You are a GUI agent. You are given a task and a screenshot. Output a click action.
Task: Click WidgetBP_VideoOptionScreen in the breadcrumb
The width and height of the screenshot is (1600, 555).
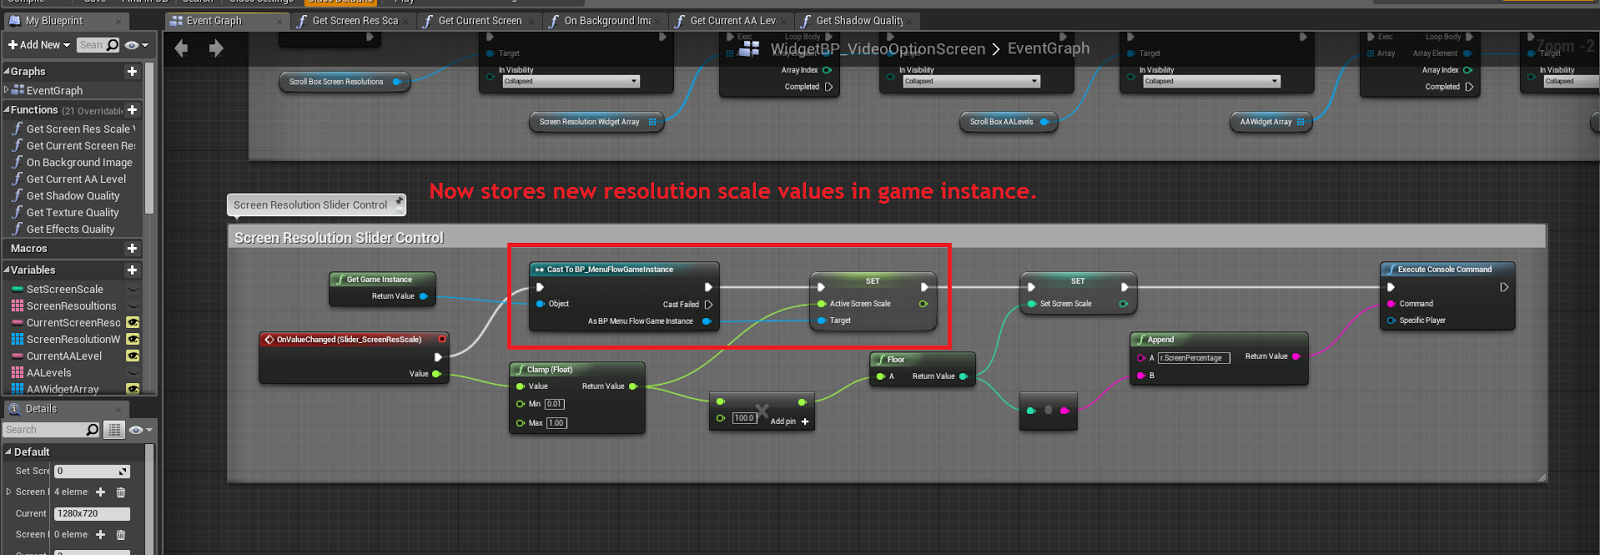(878, 48)
